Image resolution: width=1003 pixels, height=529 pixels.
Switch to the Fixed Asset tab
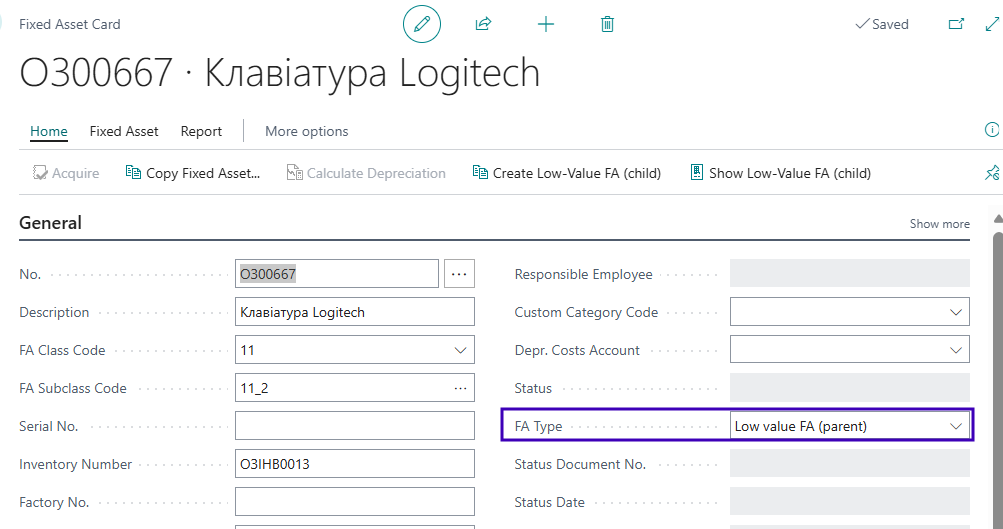coord(124,131)
